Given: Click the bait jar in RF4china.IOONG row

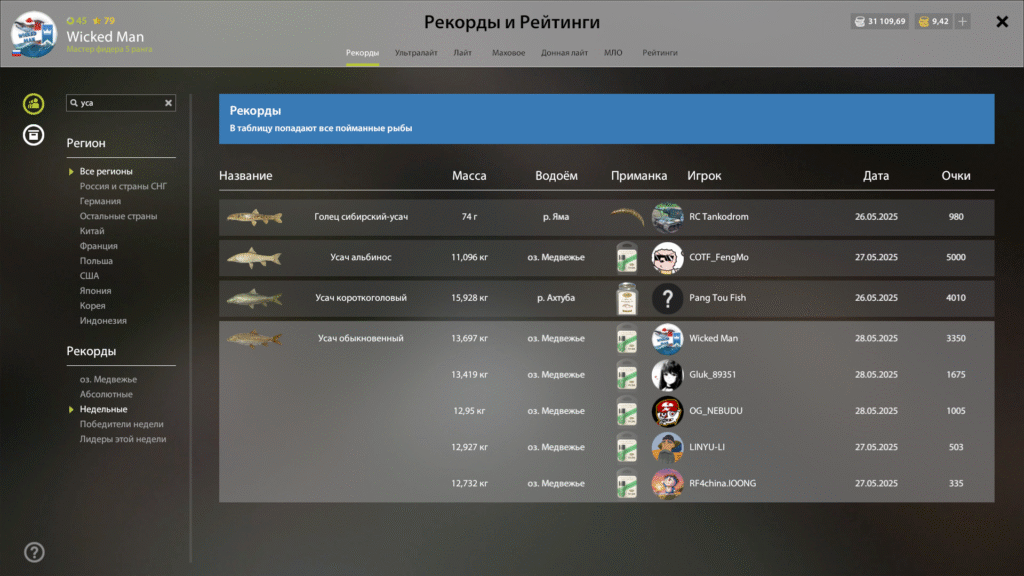Looking at the screenshot, I should (x=627, y=484).
